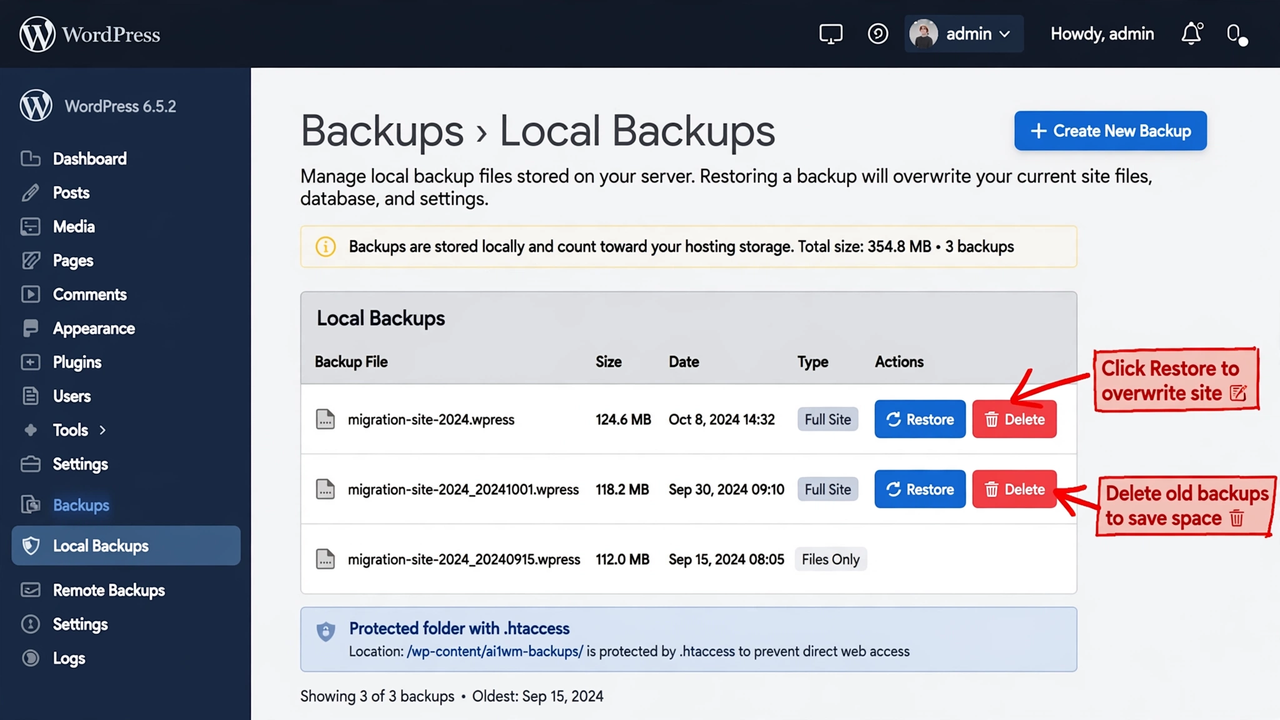Click the briefcase icon beside Settings above Backups
The image size is (1280, 720).
(31, 465)
